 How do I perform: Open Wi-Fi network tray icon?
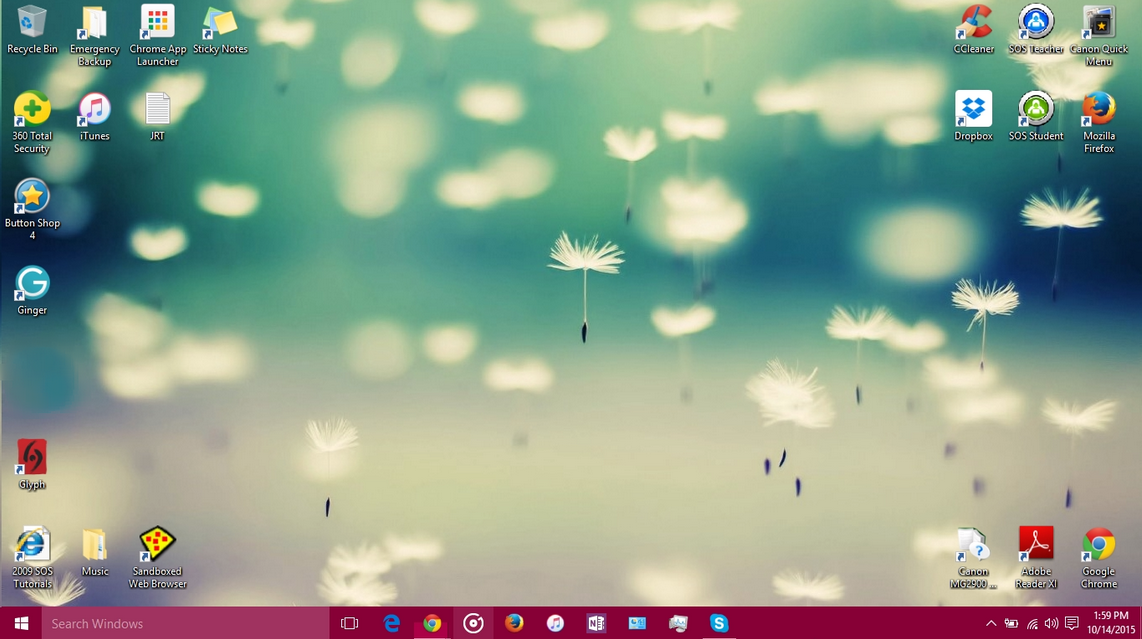[1032, 624]
